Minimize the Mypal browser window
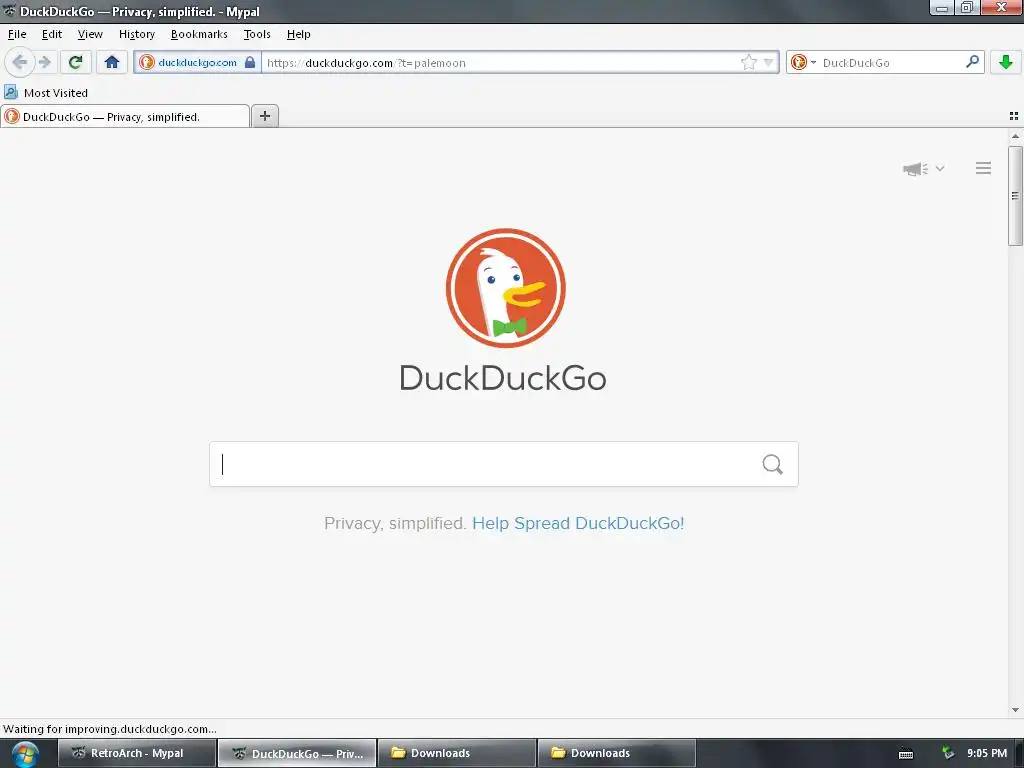 942,8
